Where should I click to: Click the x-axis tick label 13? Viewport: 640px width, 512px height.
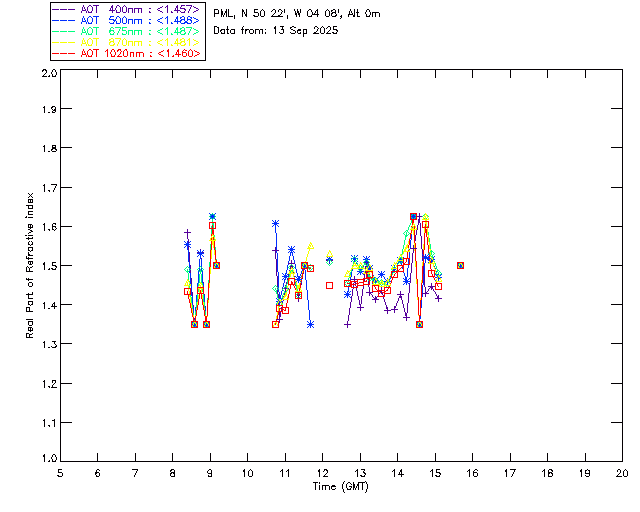coord(360,473)
